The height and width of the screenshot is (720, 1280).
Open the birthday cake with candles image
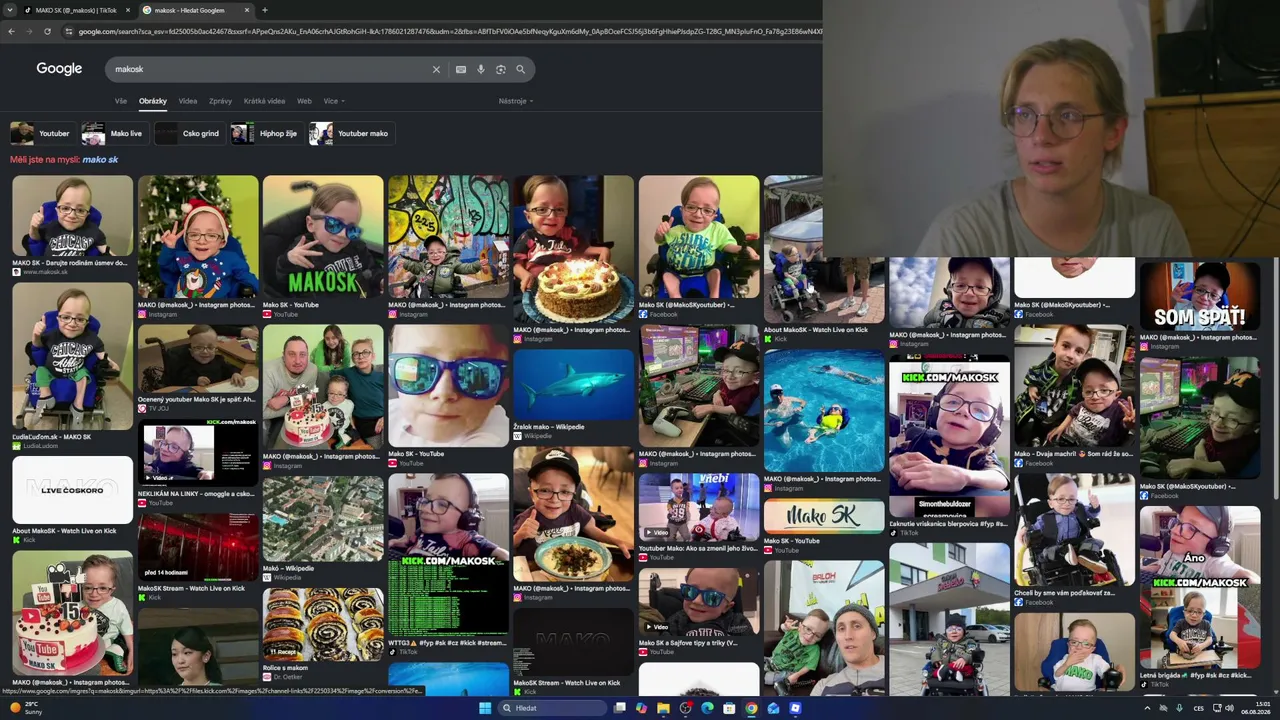(573, 249)
